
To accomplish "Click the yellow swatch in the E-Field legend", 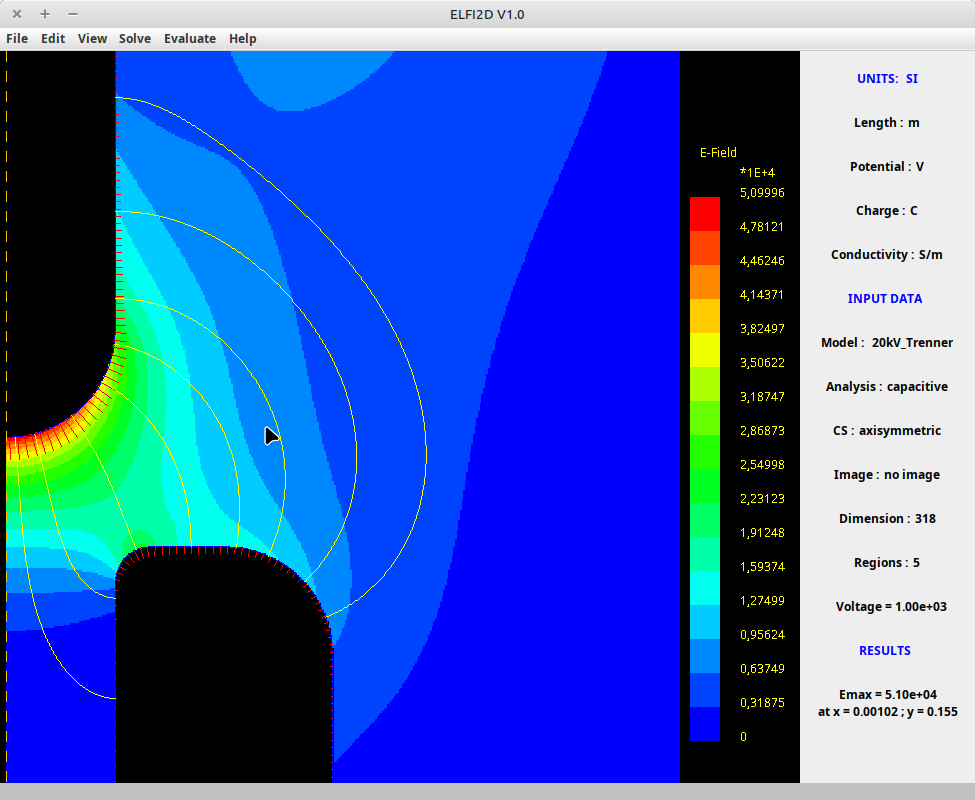I will pos(704,350).
